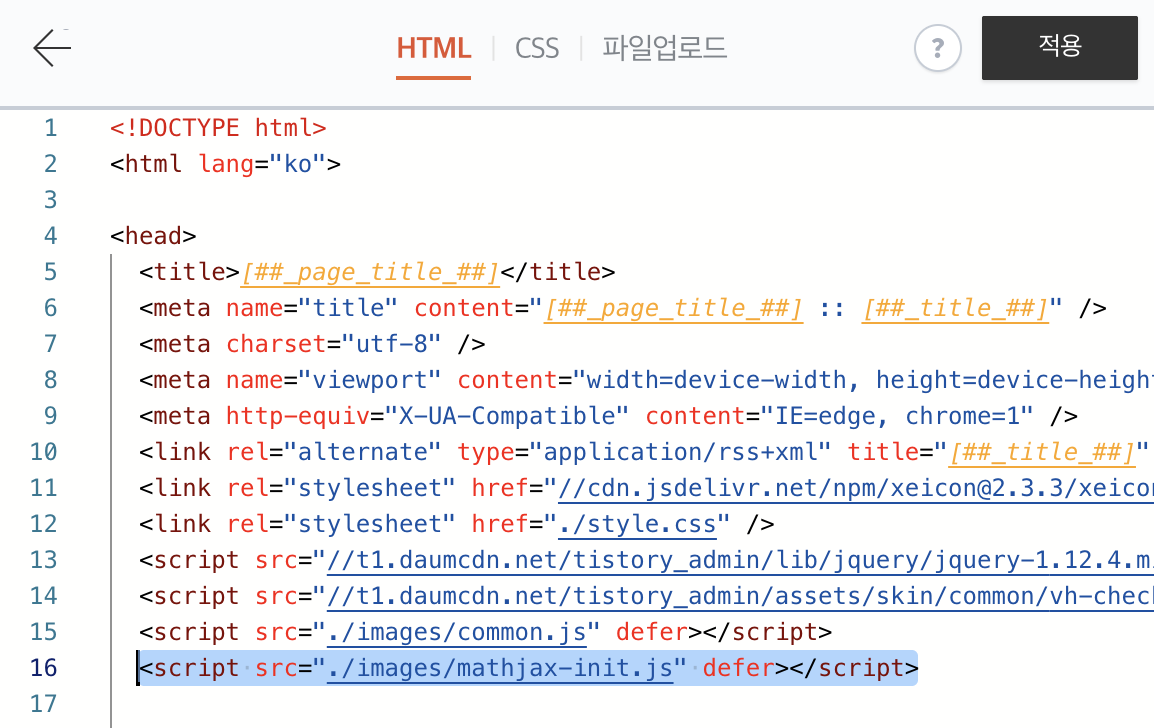This screenshot has height=728, width=1154.
Task: Go back using the left arrow icon
Action: tap(52, 48)
